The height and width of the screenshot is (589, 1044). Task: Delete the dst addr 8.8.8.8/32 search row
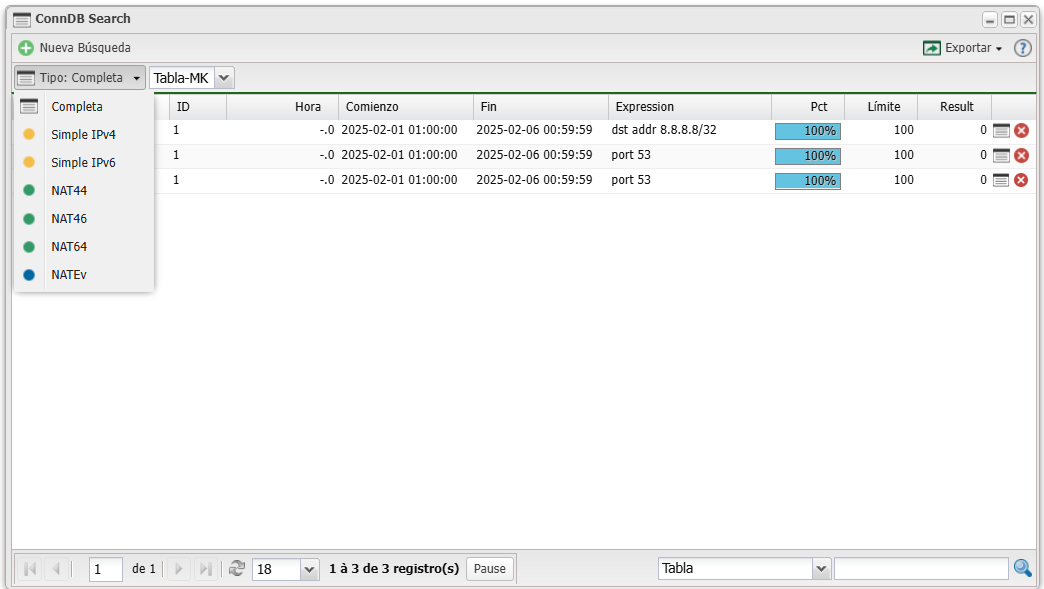[1021, 131]
